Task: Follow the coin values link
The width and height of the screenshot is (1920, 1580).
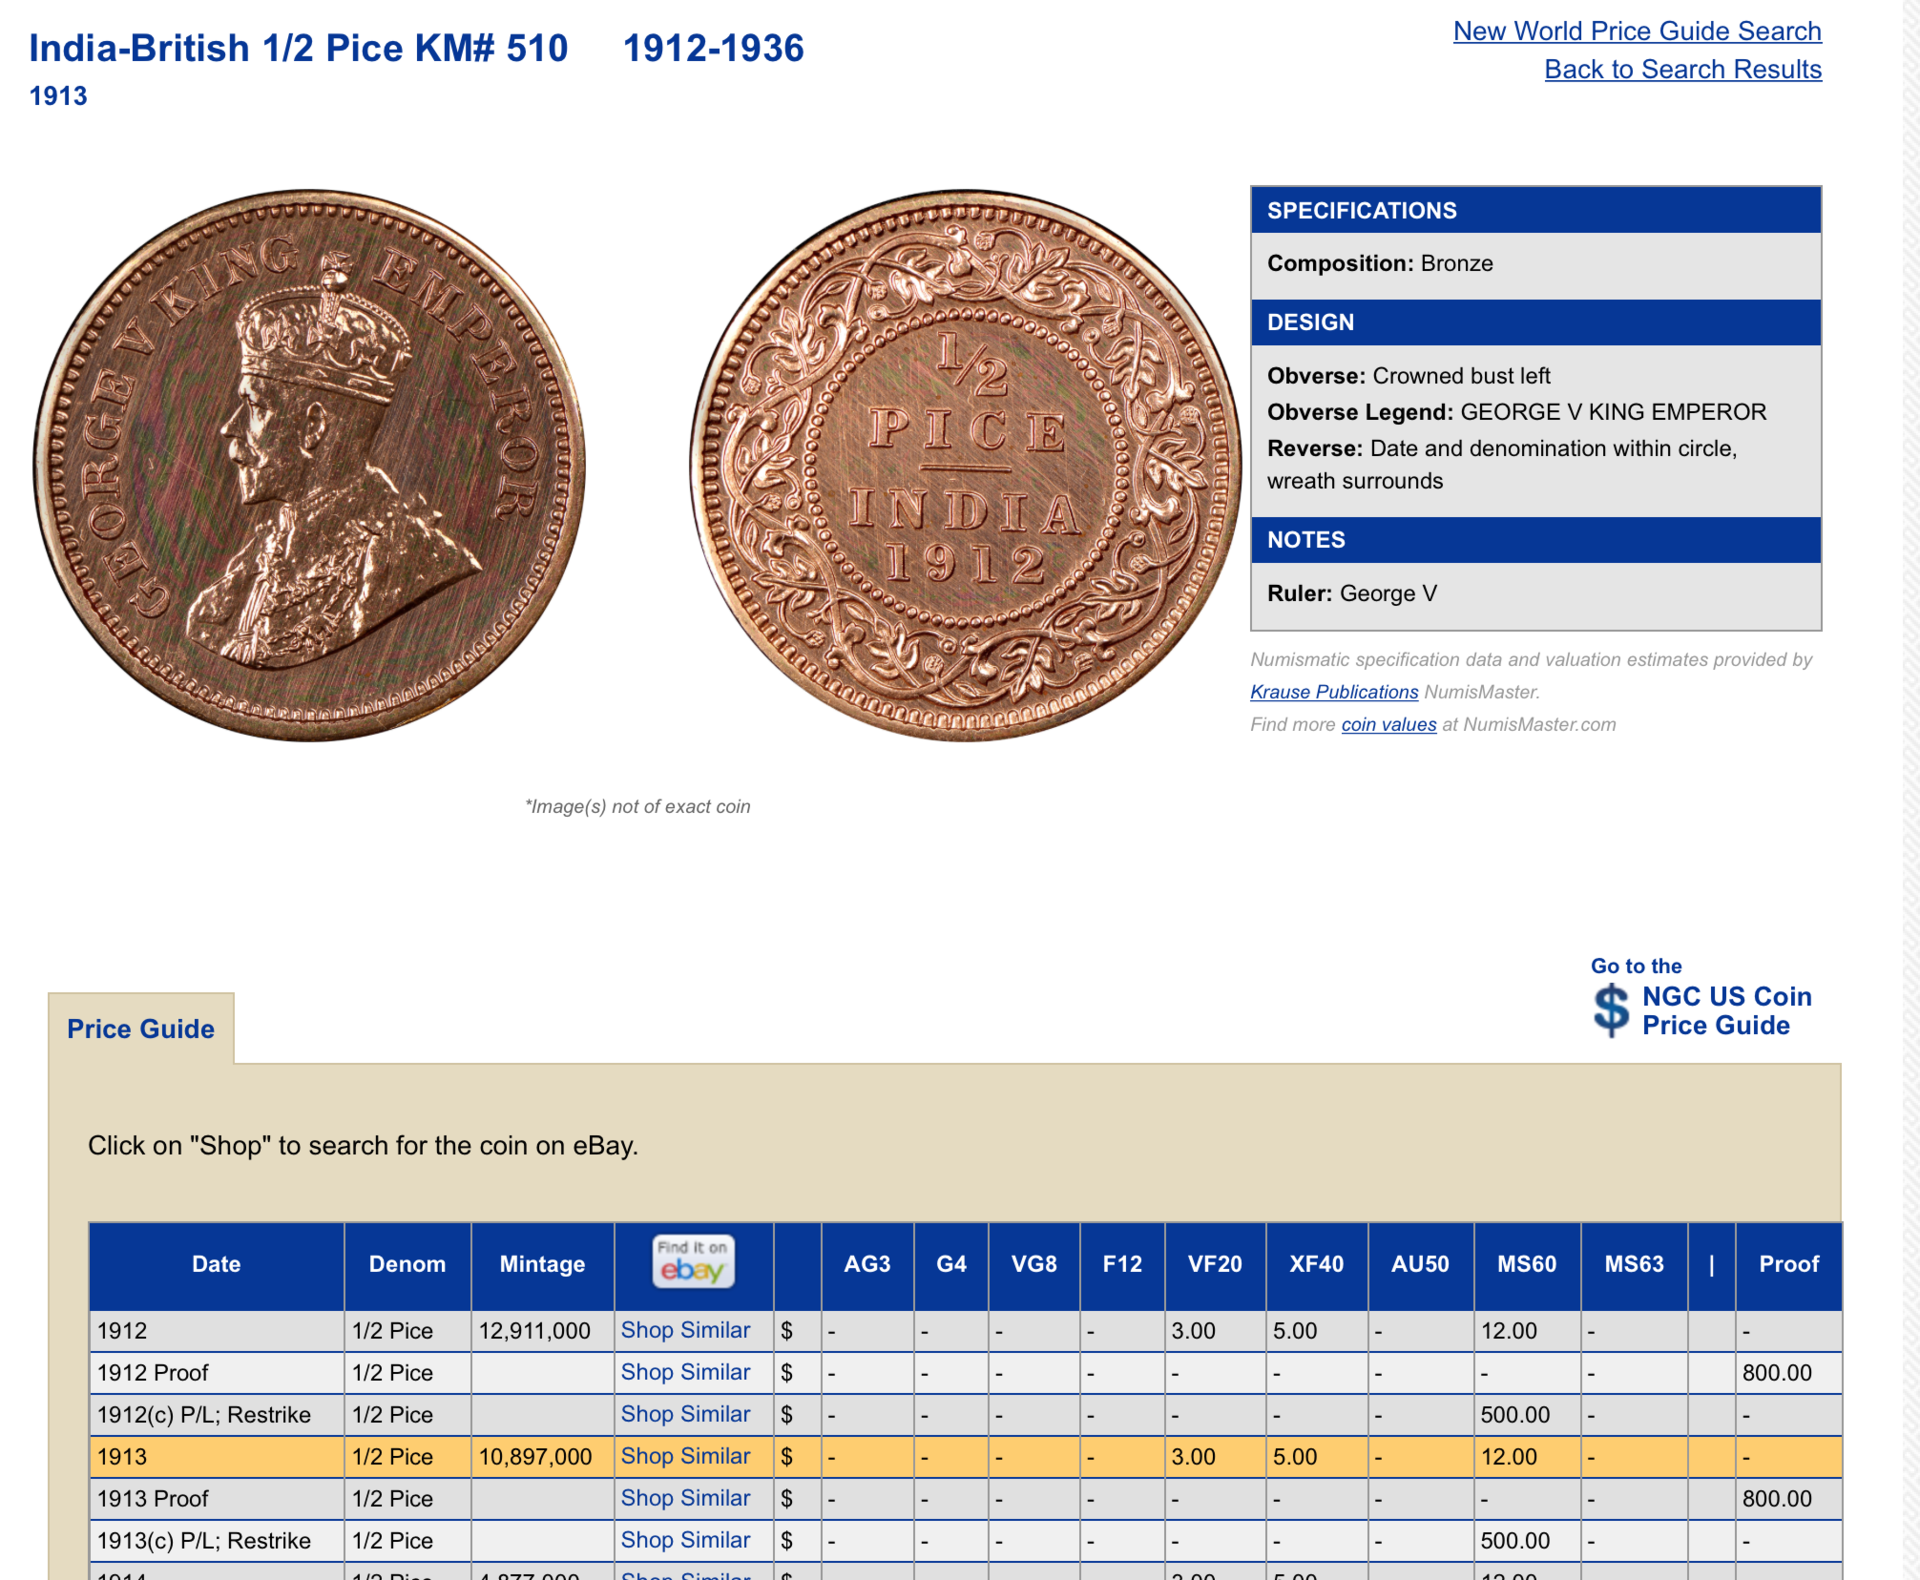Action: tap(1388, 724)
